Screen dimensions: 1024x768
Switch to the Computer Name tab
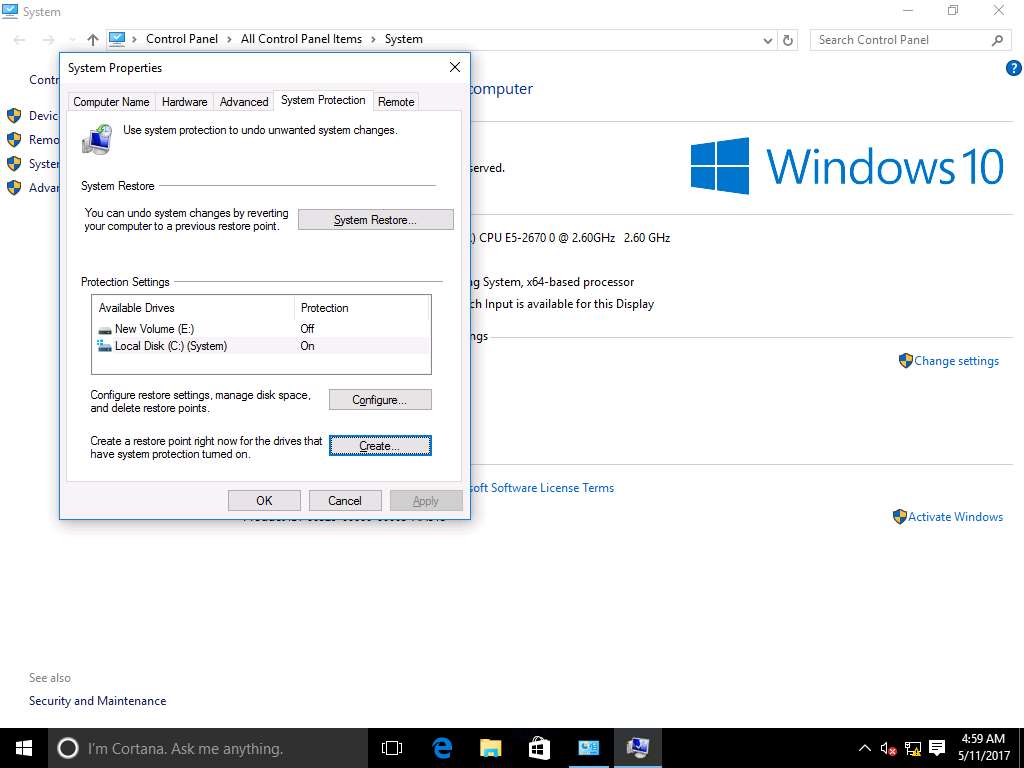pos(111,102)
